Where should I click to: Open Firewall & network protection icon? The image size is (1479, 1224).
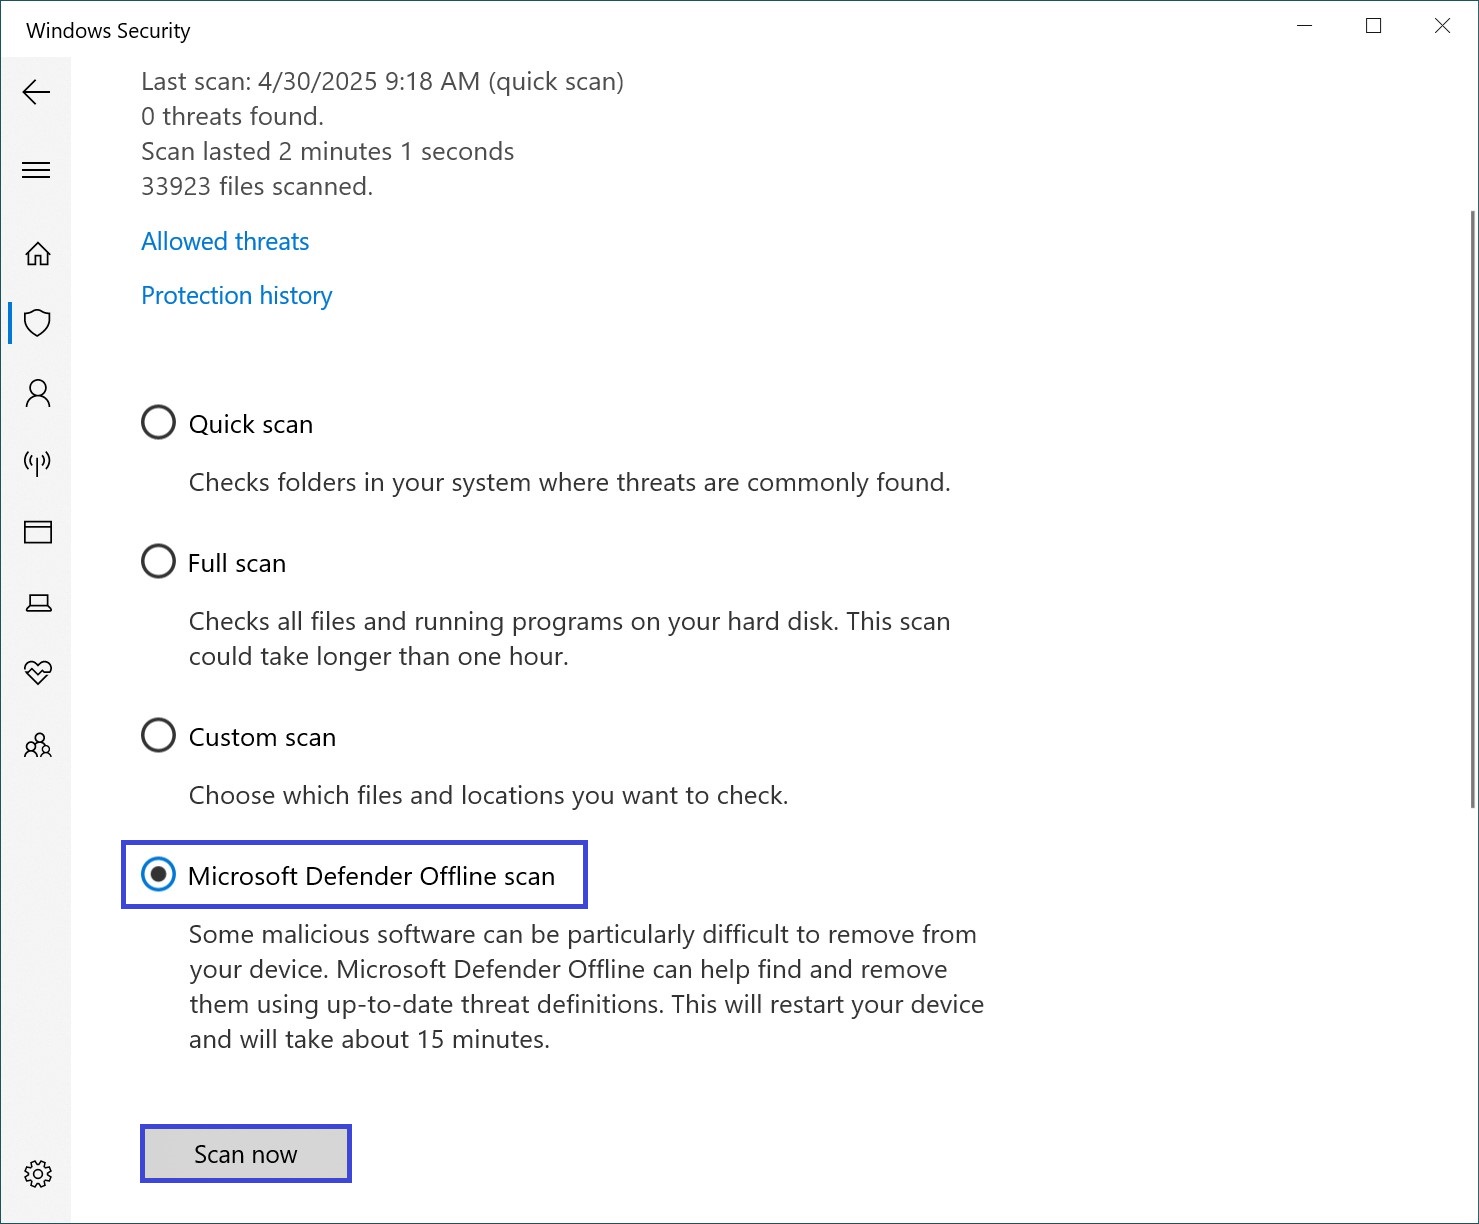click(x=38, y=462)
